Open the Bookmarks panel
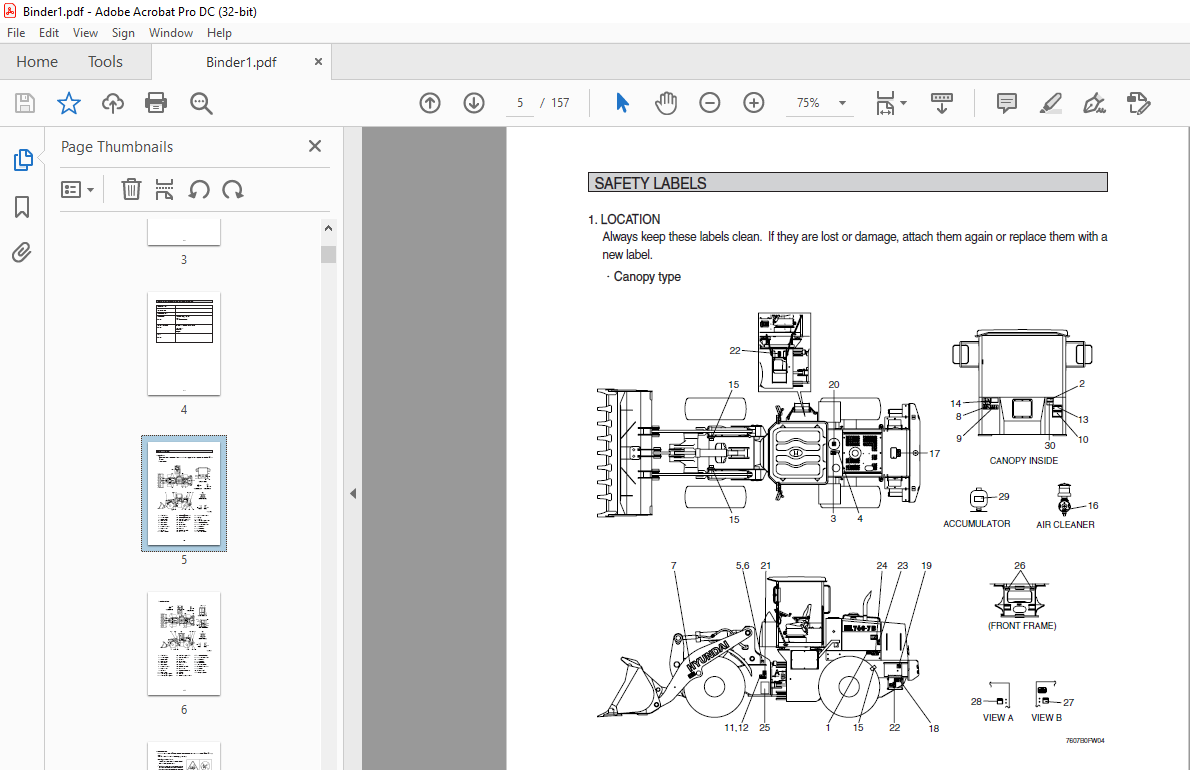This screenshot has width=1190, height=770. pos(22,207)
